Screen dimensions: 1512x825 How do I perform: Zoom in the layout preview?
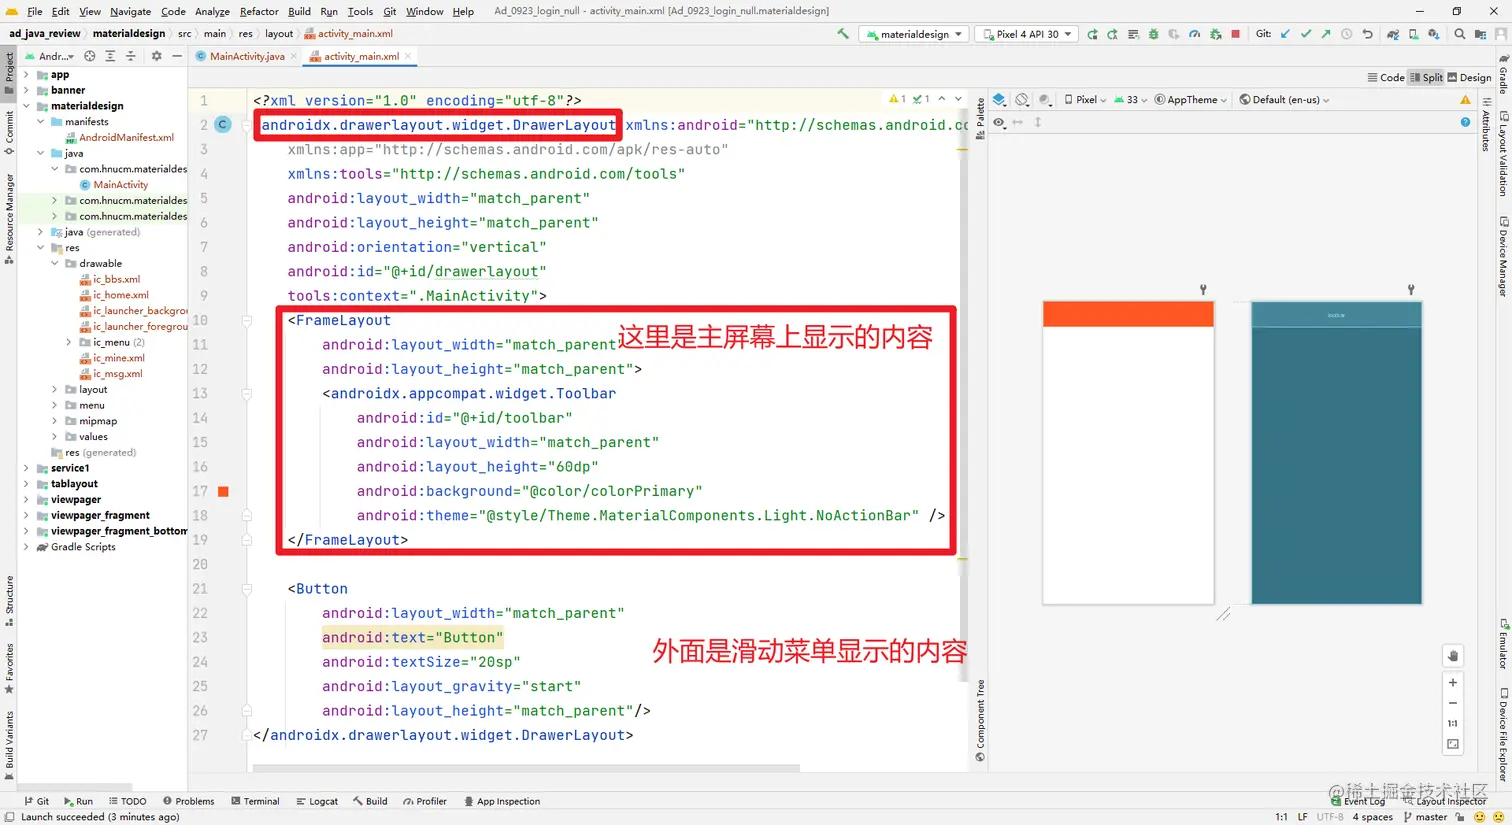click(1453, 682)
